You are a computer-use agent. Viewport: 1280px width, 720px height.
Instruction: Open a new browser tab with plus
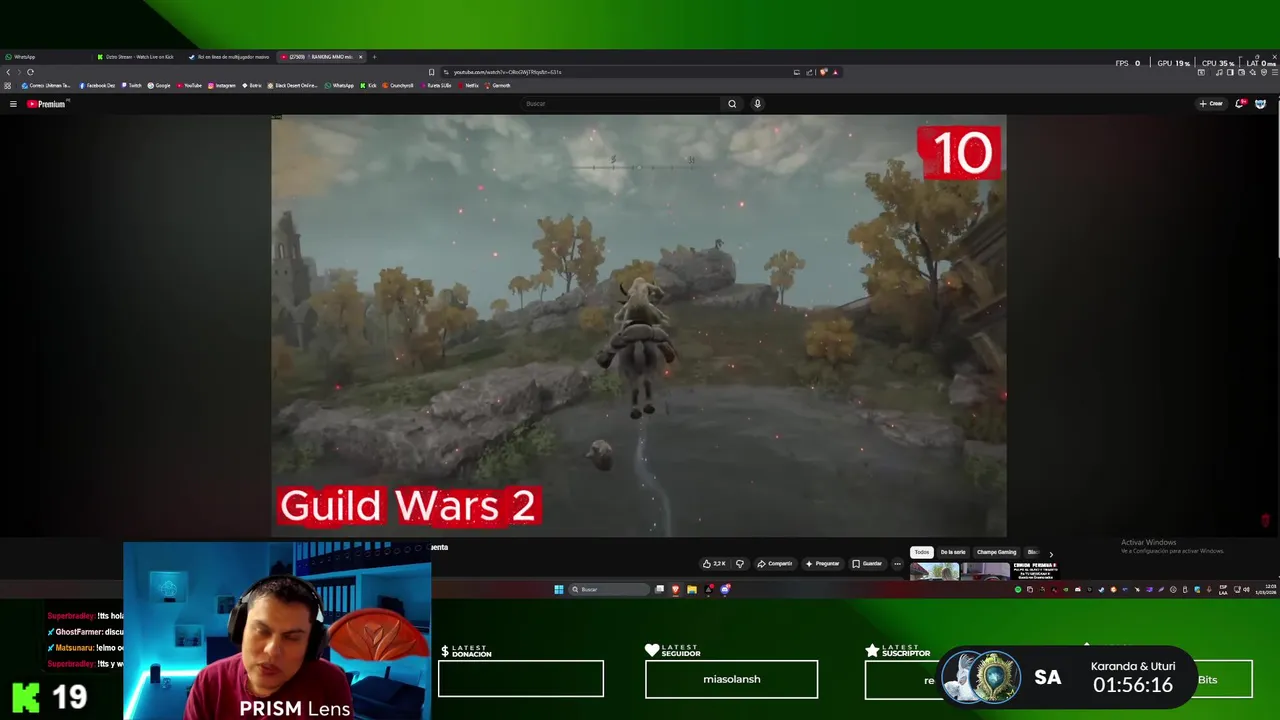374,57
